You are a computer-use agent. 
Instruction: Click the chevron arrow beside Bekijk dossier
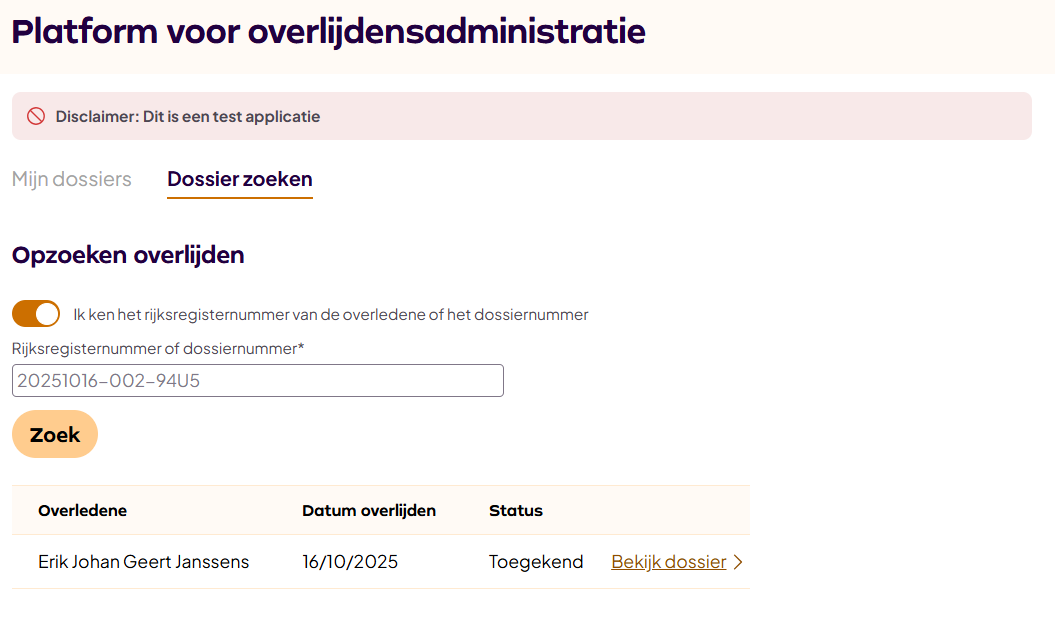[x=738, y=562]
